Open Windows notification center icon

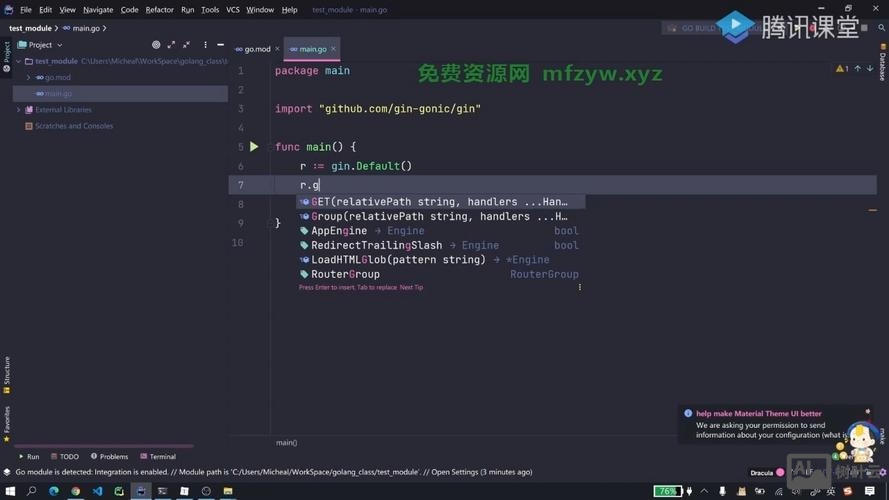(870, 491)
